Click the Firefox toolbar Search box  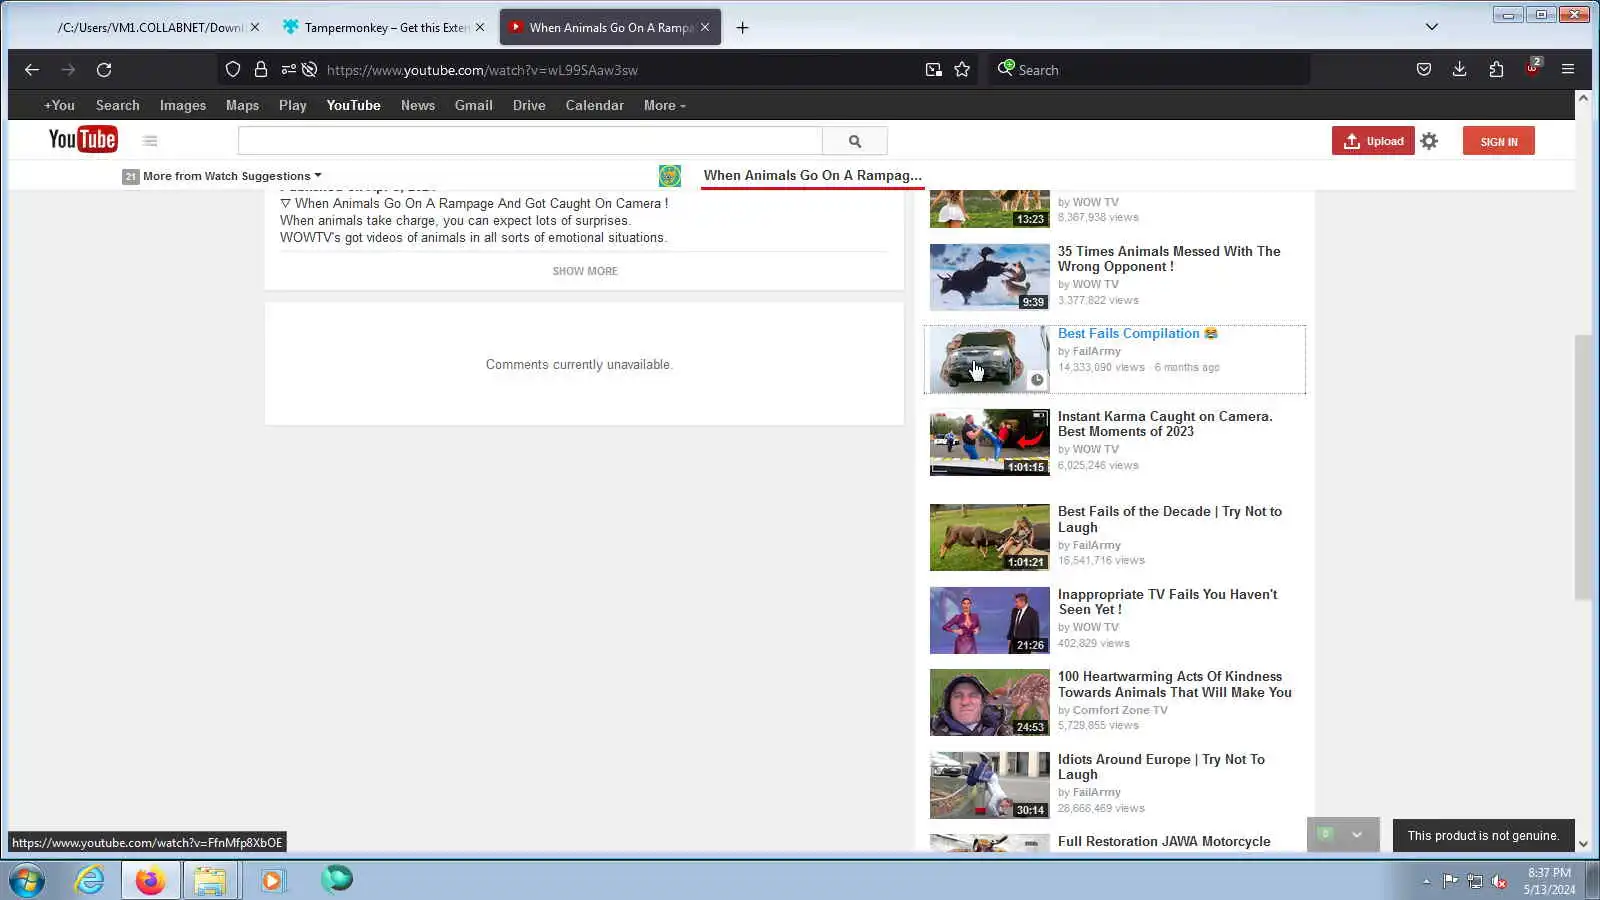1150,70
